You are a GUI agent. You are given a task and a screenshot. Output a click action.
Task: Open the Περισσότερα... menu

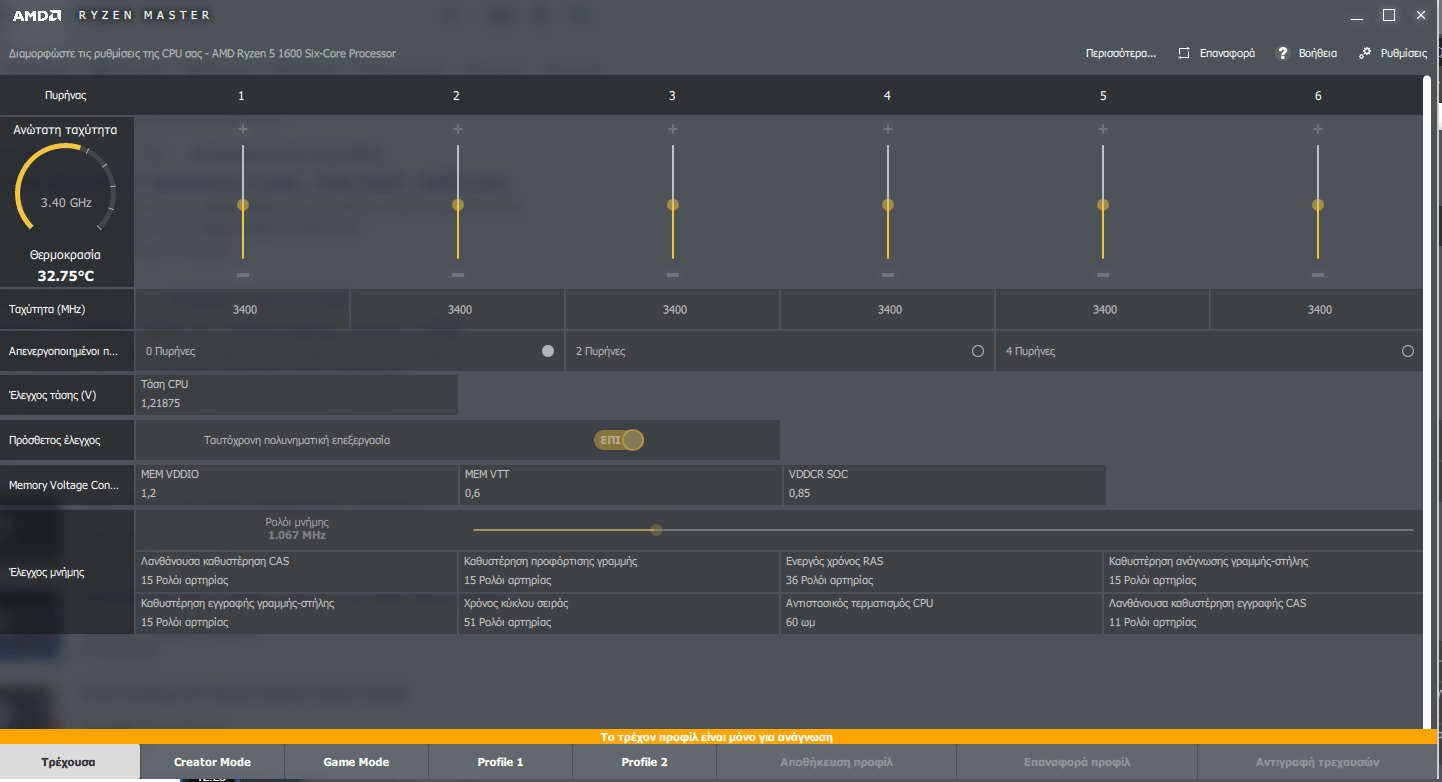coord(1121,53)
